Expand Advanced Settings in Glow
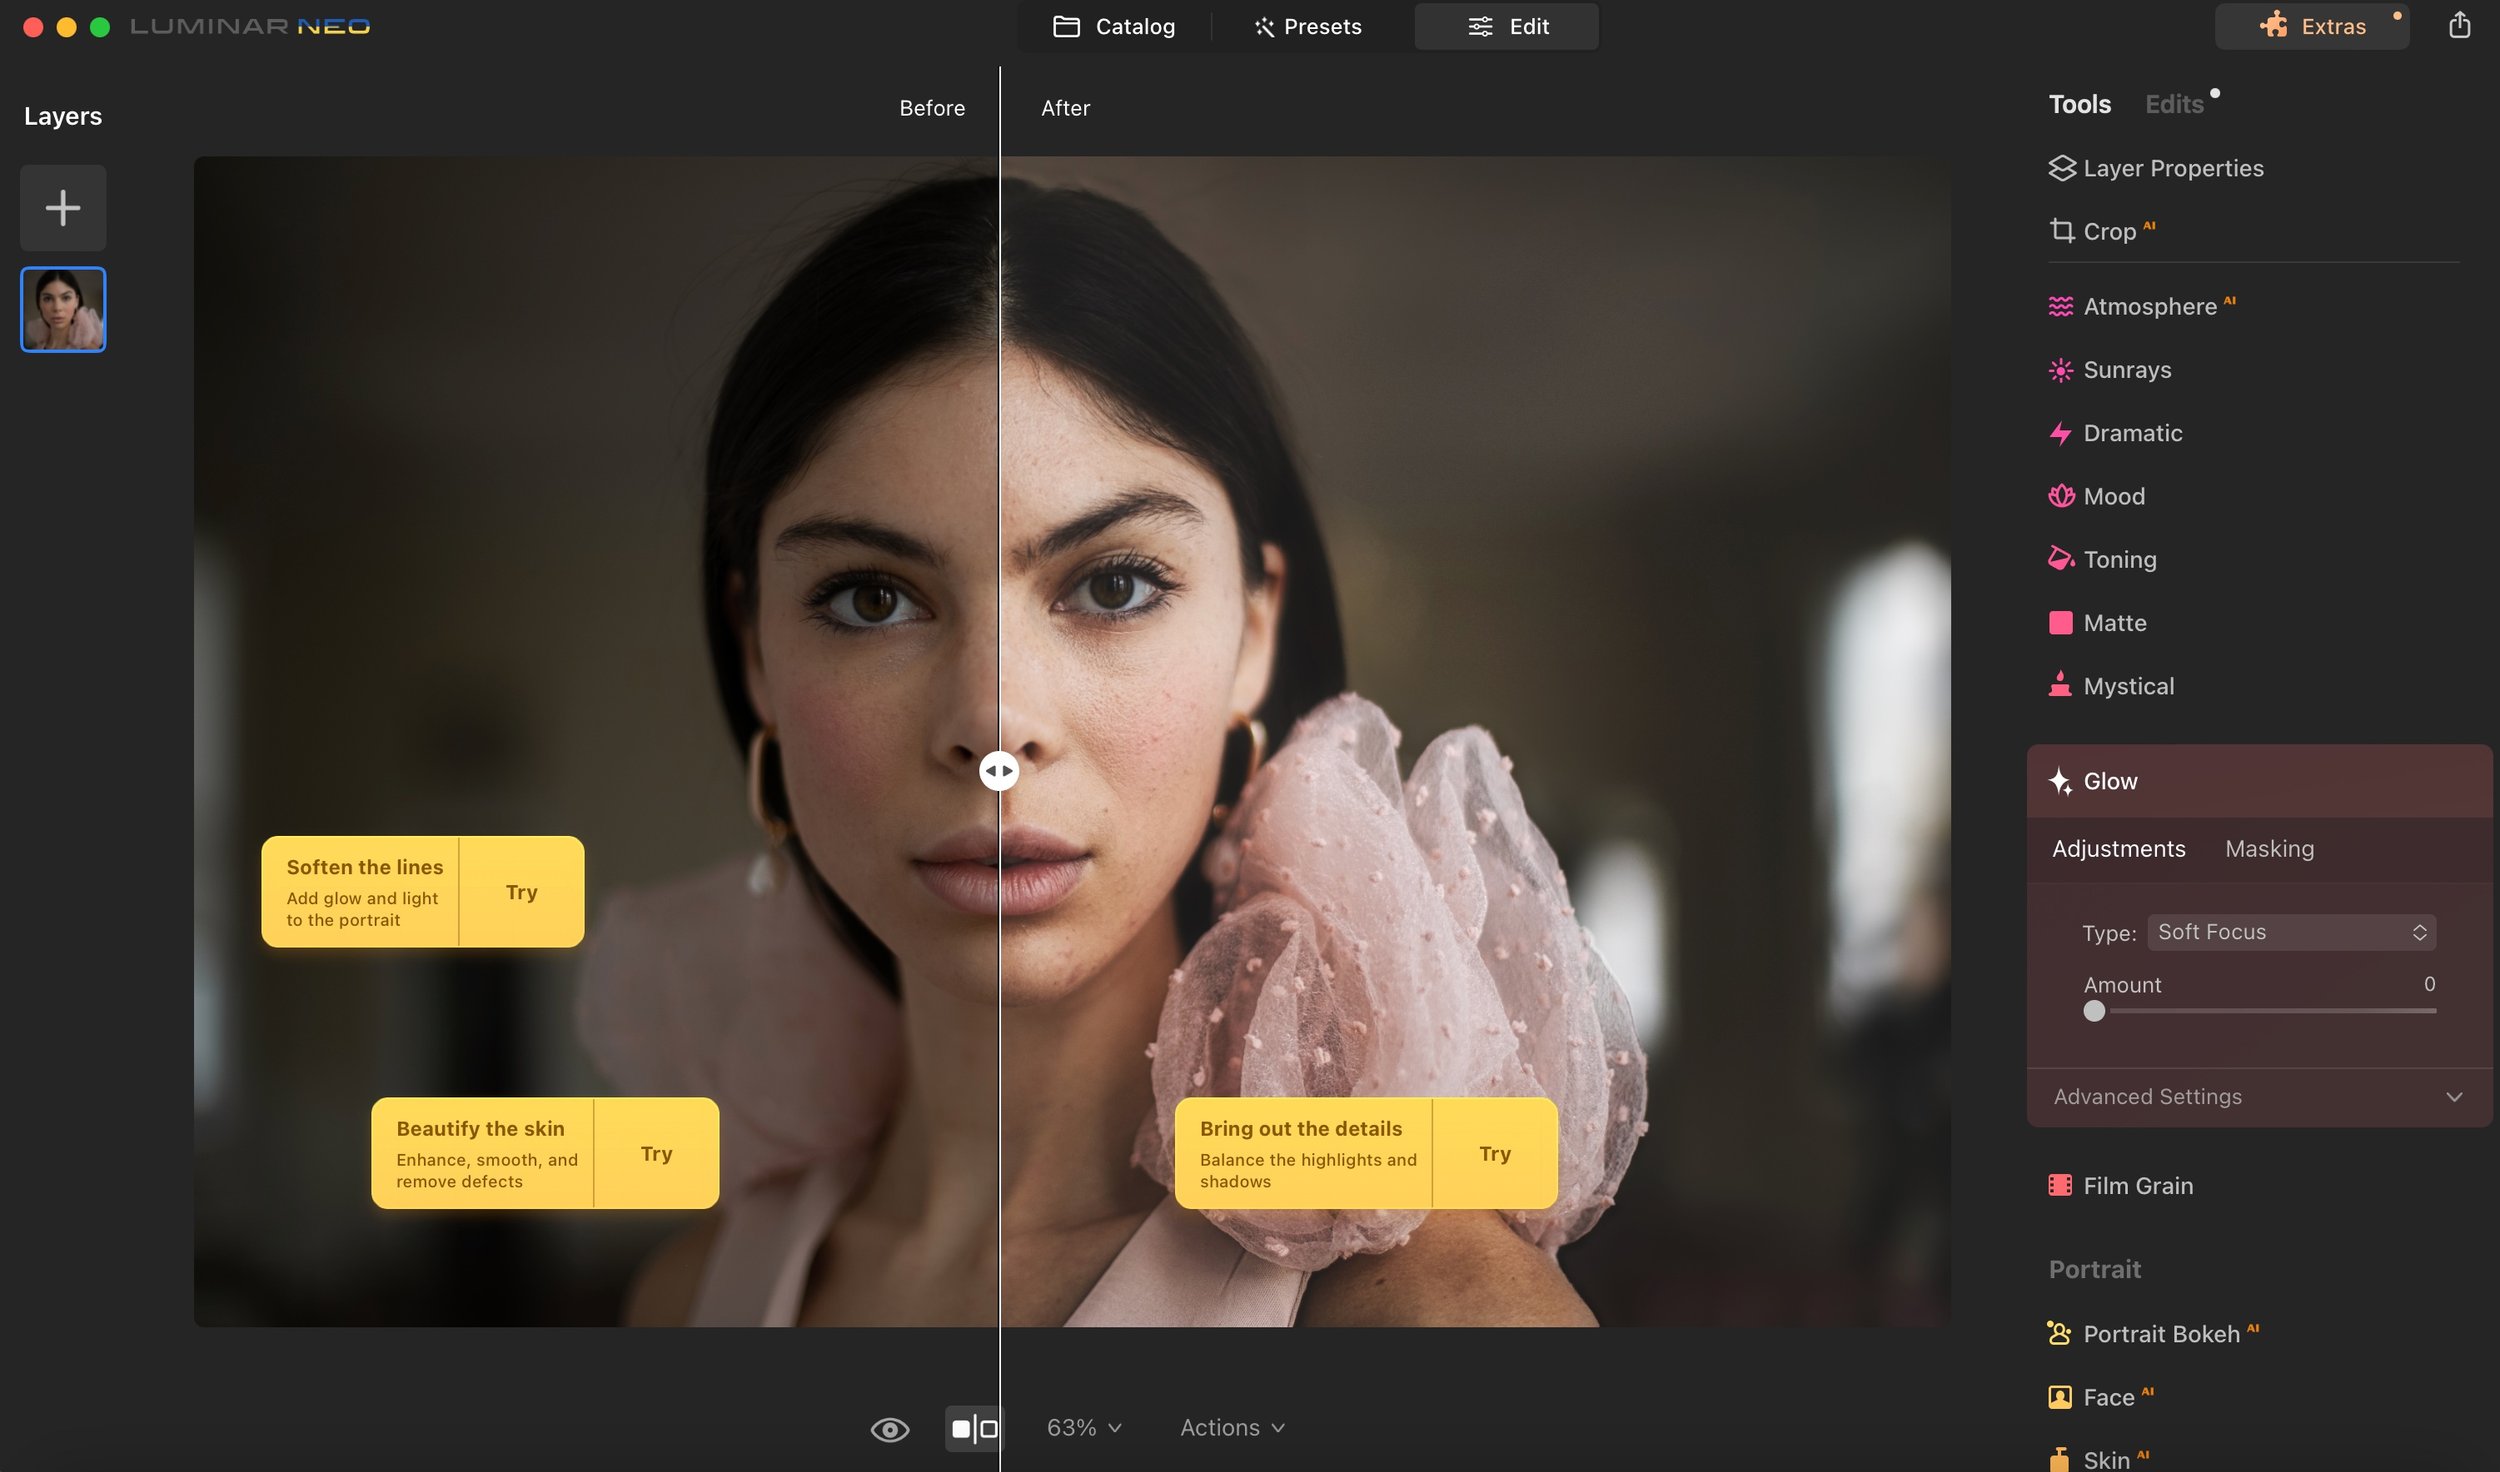This screenshot has width=2500, height=1472. click(2258, 1097)
